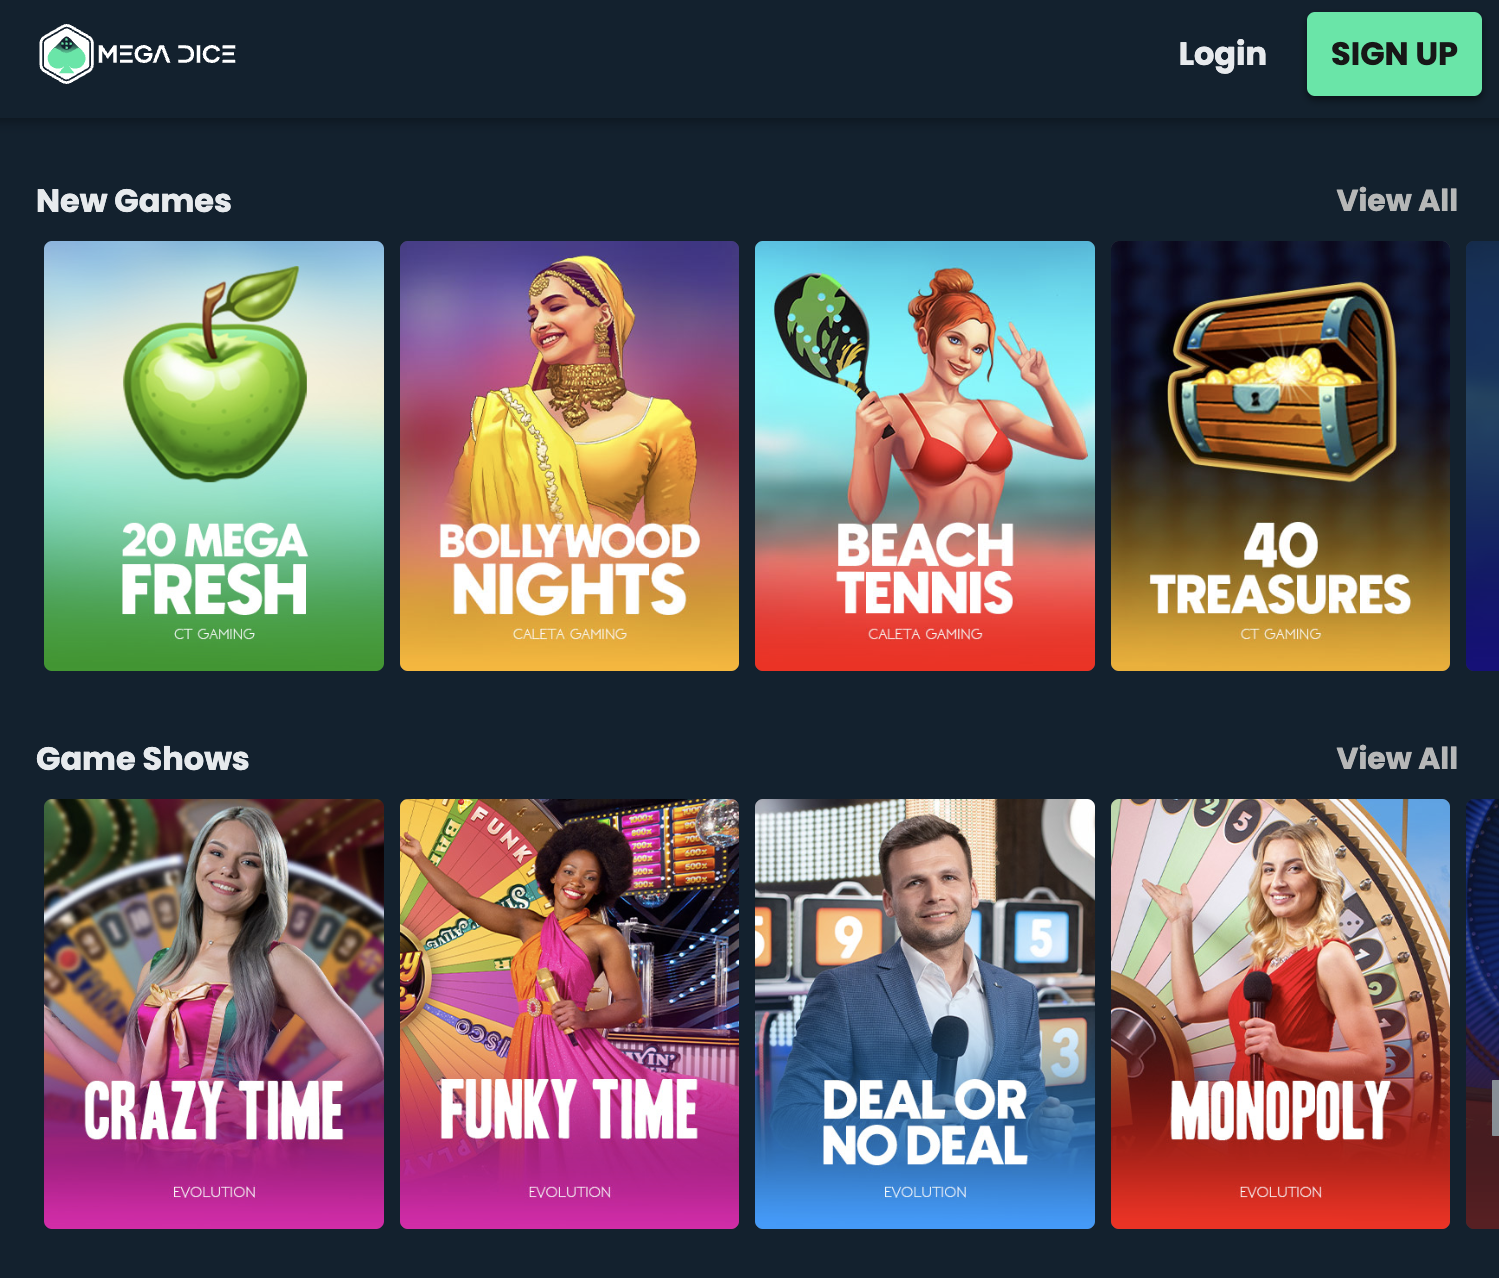
Task: Click the New Games section heading
Action: [x=134, y=201]
